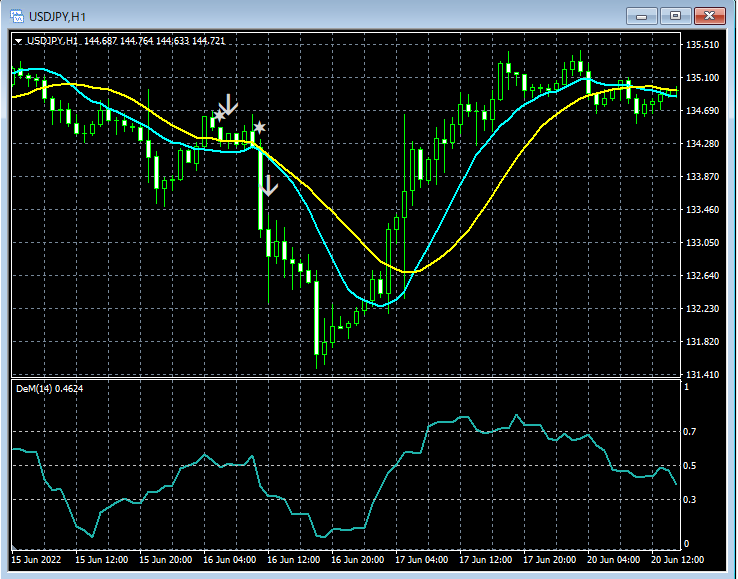Click the '17 Jun 20:00' time axis label

pyautogui.click(x=550, y=560)
